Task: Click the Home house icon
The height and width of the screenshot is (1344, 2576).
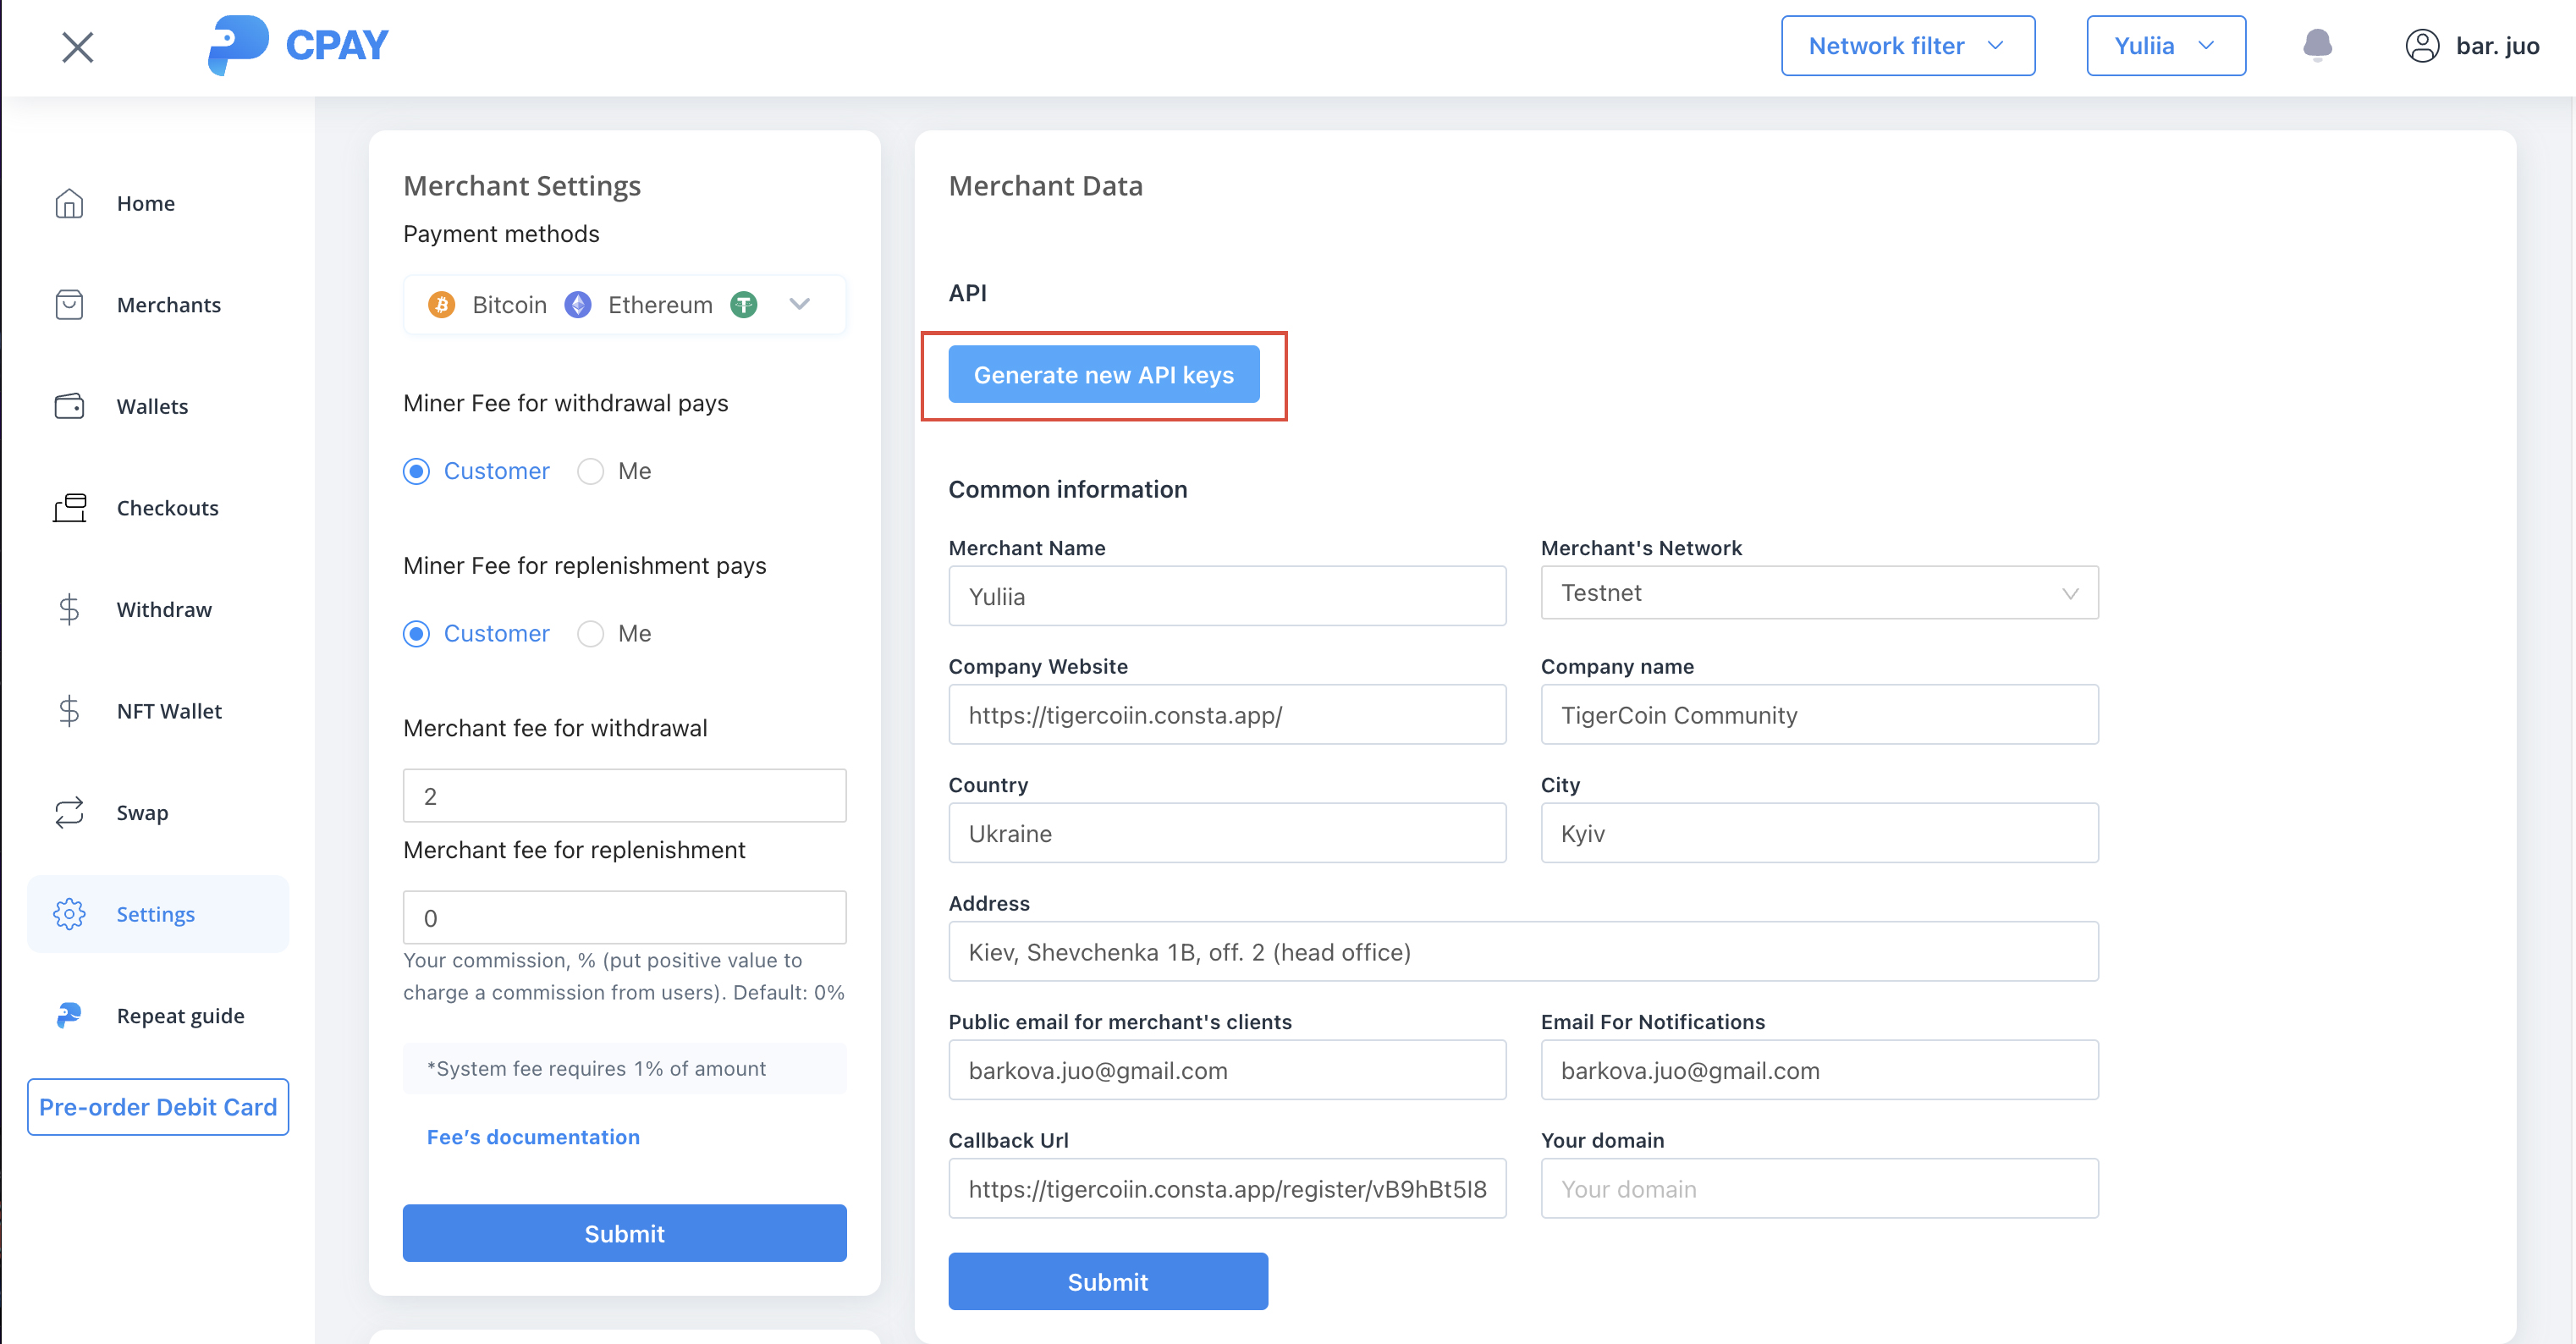Action: [x=69, y=204]
